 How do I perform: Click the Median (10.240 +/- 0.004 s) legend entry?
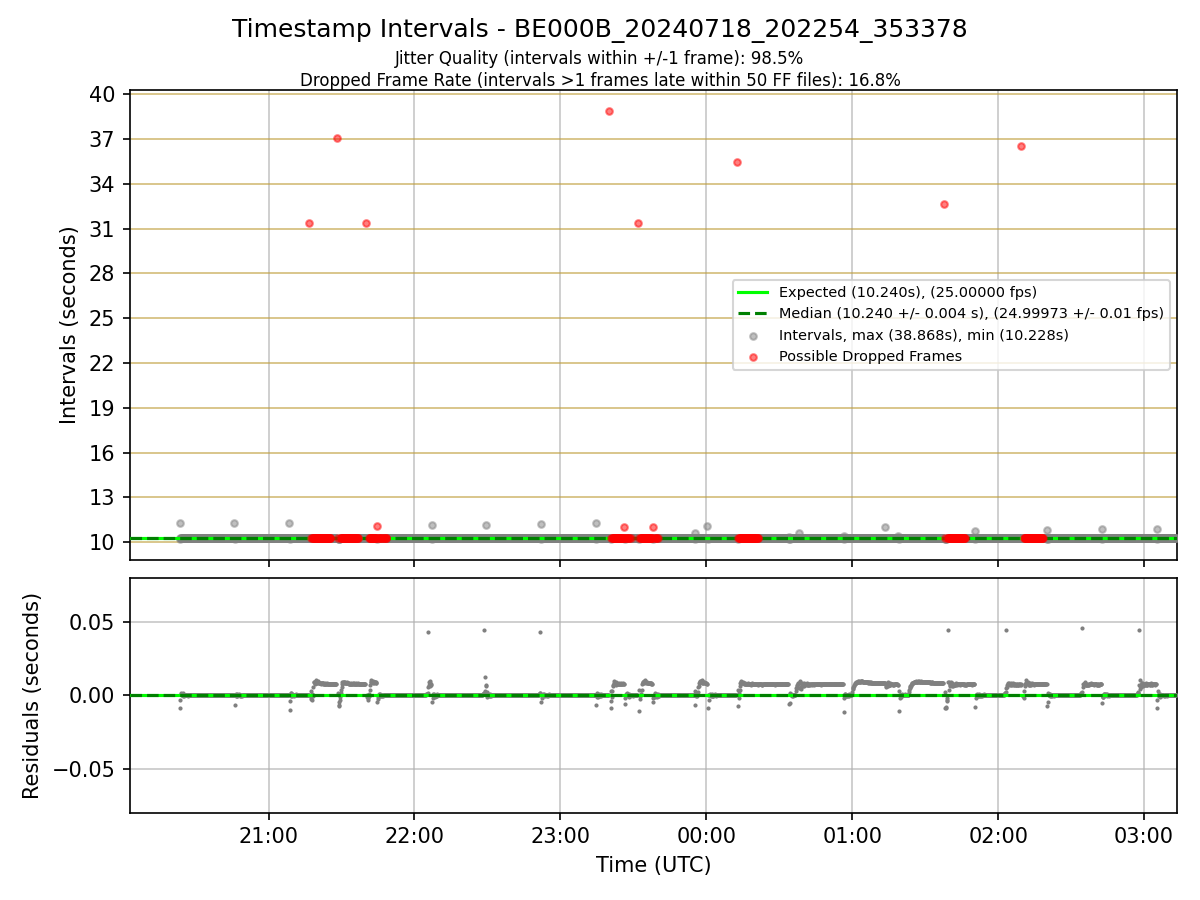click(x=971, y=313)
